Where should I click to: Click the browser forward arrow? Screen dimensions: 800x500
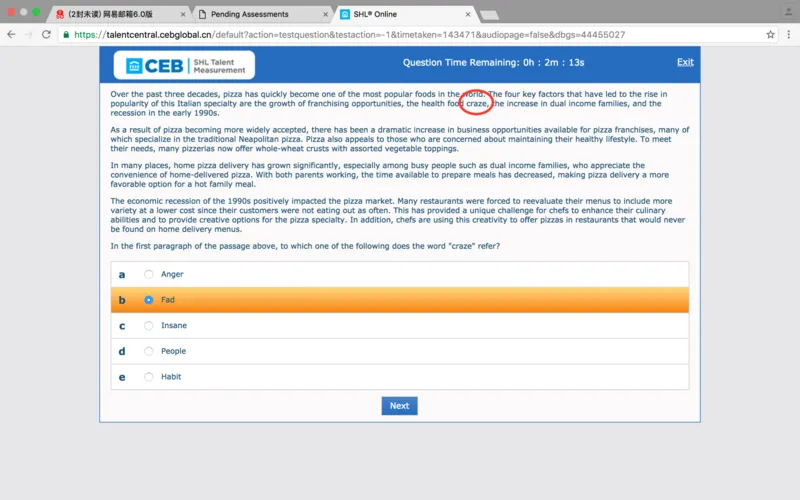(x=29, y=34)
